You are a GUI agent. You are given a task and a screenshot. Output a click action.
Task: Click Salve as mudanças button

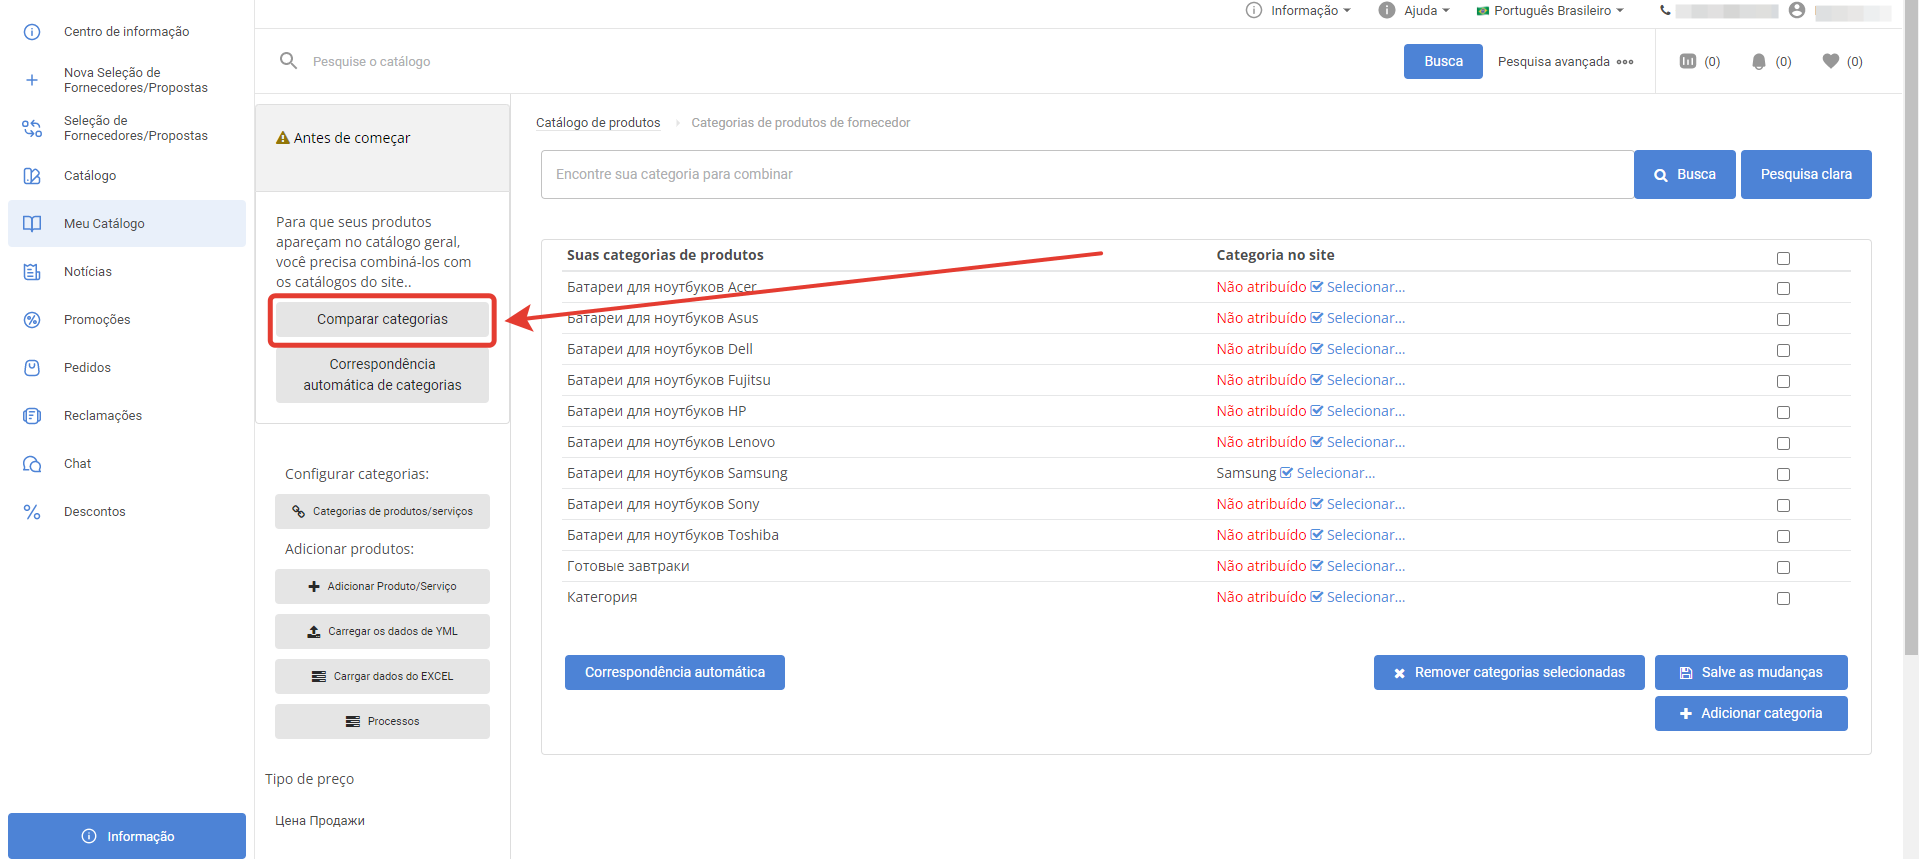[1750, 672]
